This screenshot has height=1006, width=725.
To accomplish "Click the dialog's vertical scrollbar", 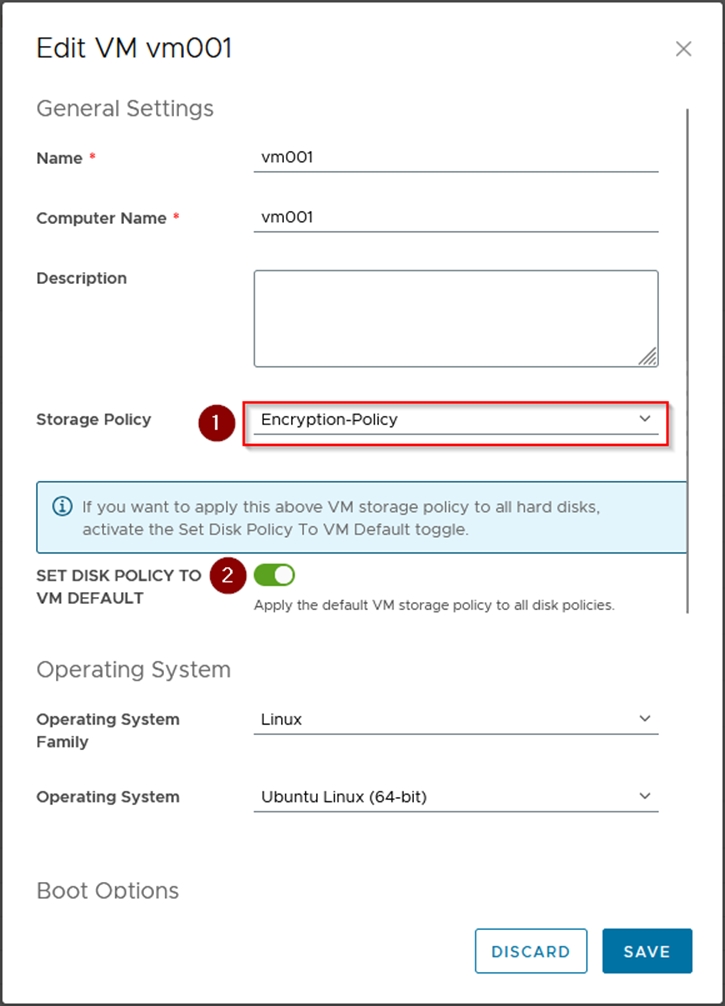I will click(687, 360).
